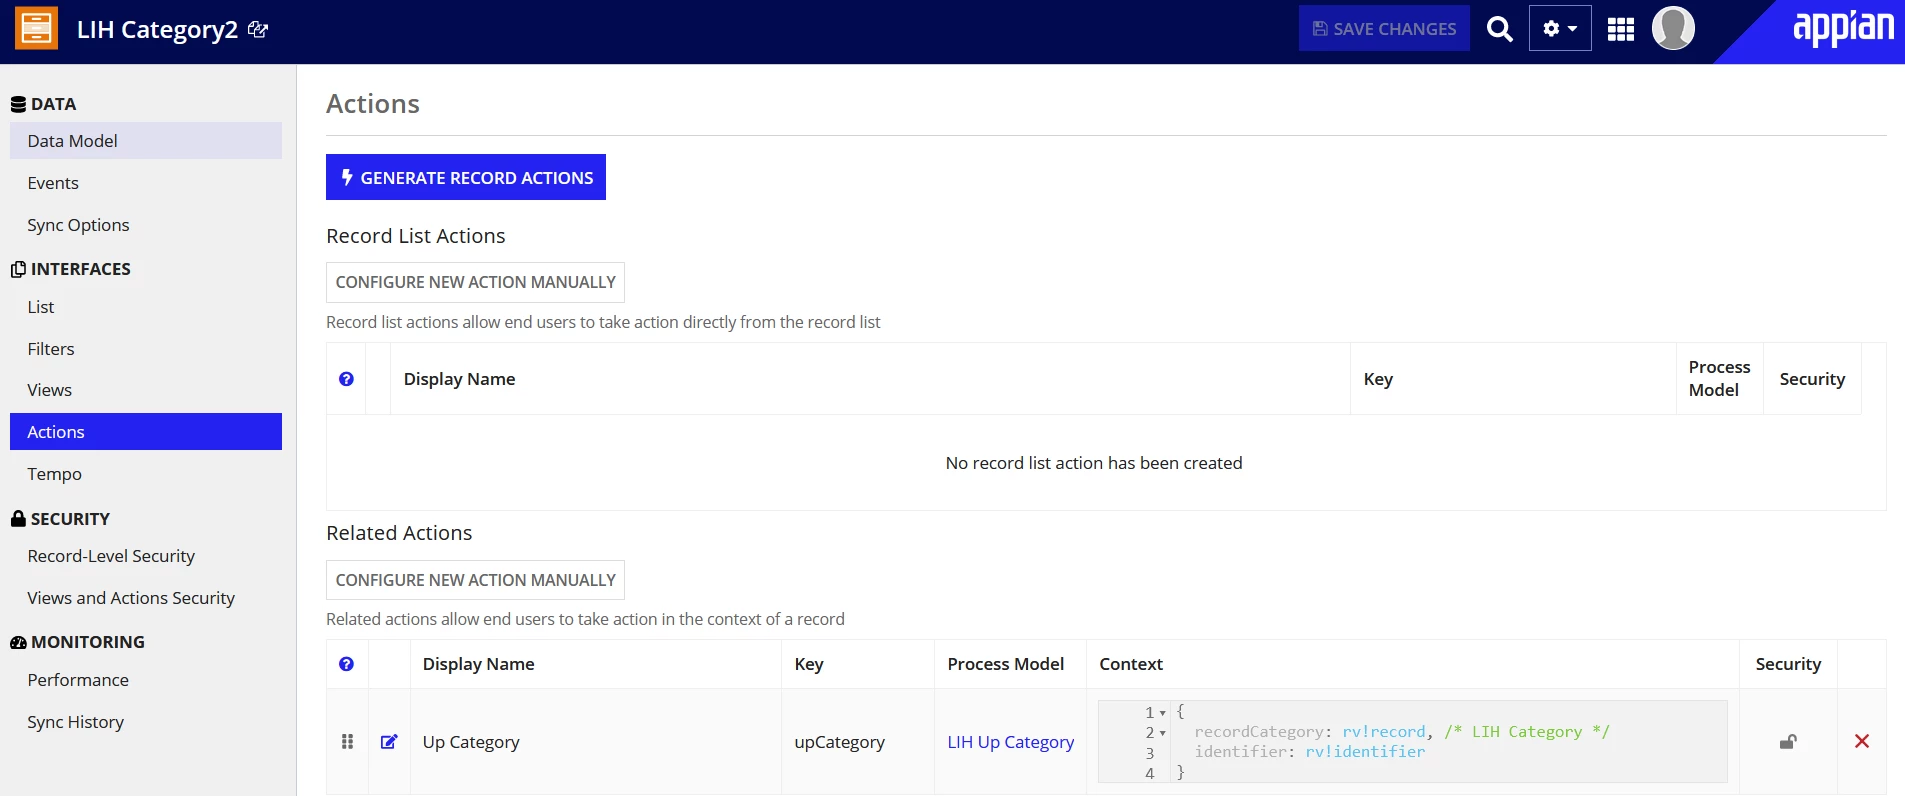The image size is (1905, 796).
Task: Open help for related actions table
Action: pos(346,664)
